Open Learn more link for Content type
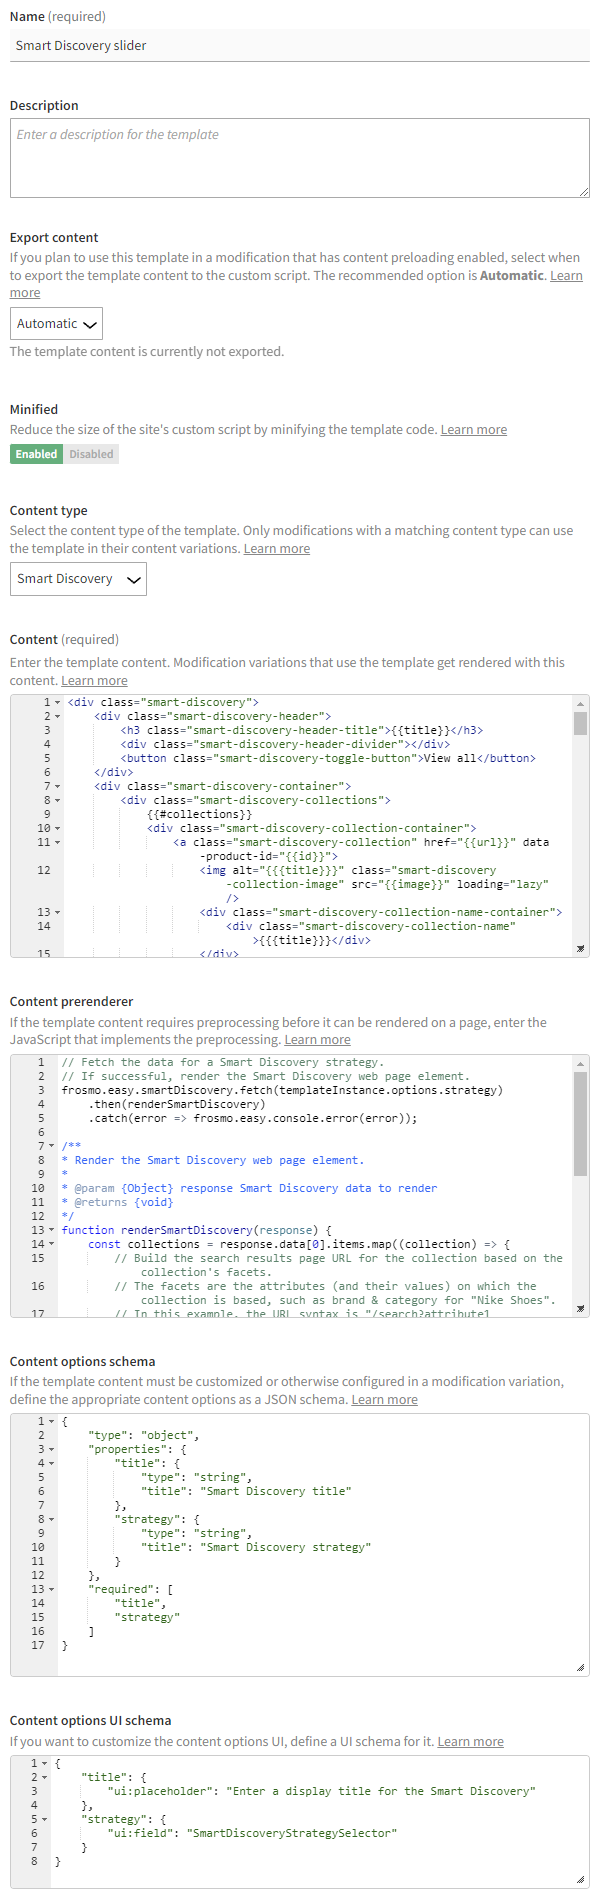Image resolution: width=600 pixels, height=1899 pixels. (x=276, y=549)
